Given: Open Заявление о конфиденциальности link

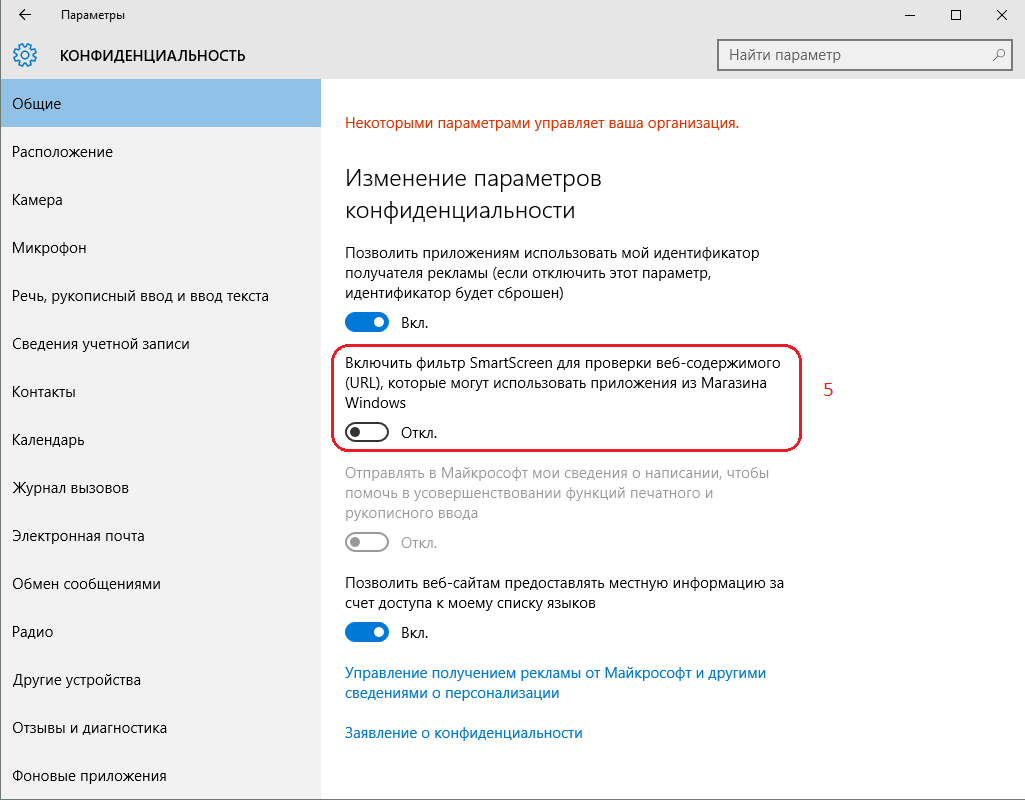Looking at the screenshot, I should [463, 733].
